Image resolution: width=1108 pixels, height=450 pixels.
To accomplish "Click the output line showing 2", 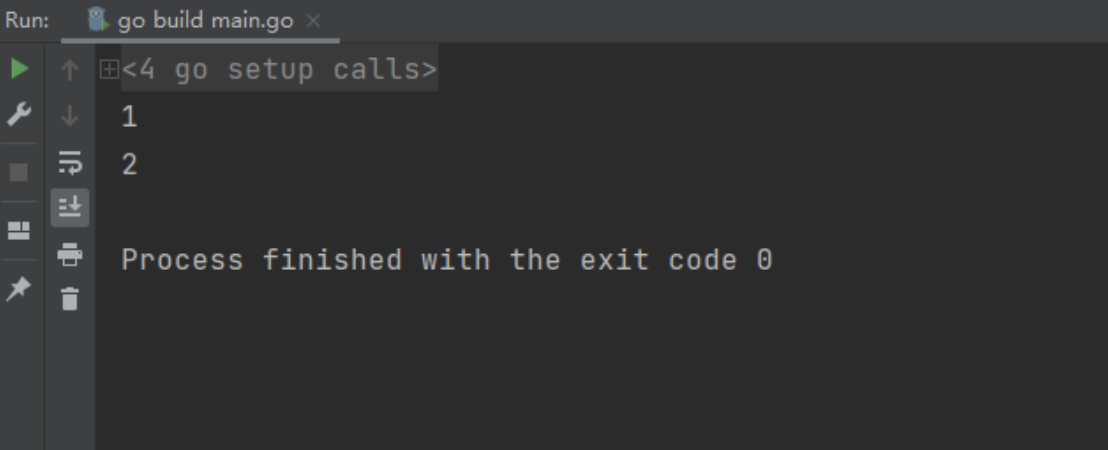I will (x=129, y=165).
